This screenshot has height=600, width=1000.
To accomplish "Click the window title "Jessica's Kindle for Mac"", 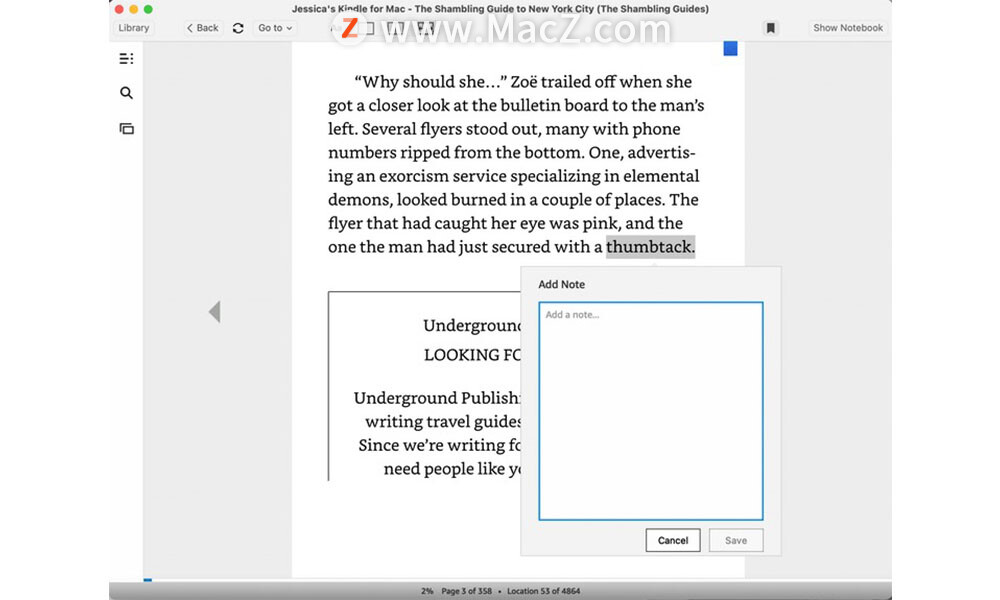I will pyautogui.click(x=348, y=9).
